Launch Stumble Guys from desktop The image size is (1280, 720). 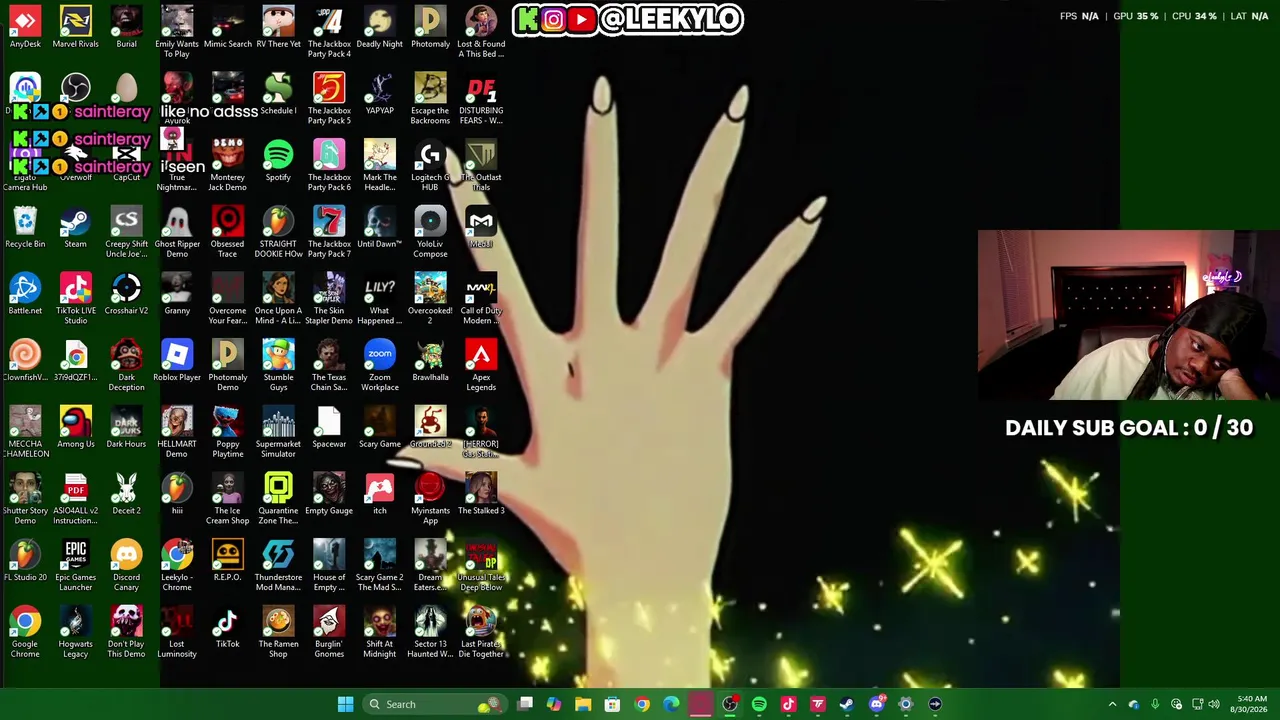[278, 366]
